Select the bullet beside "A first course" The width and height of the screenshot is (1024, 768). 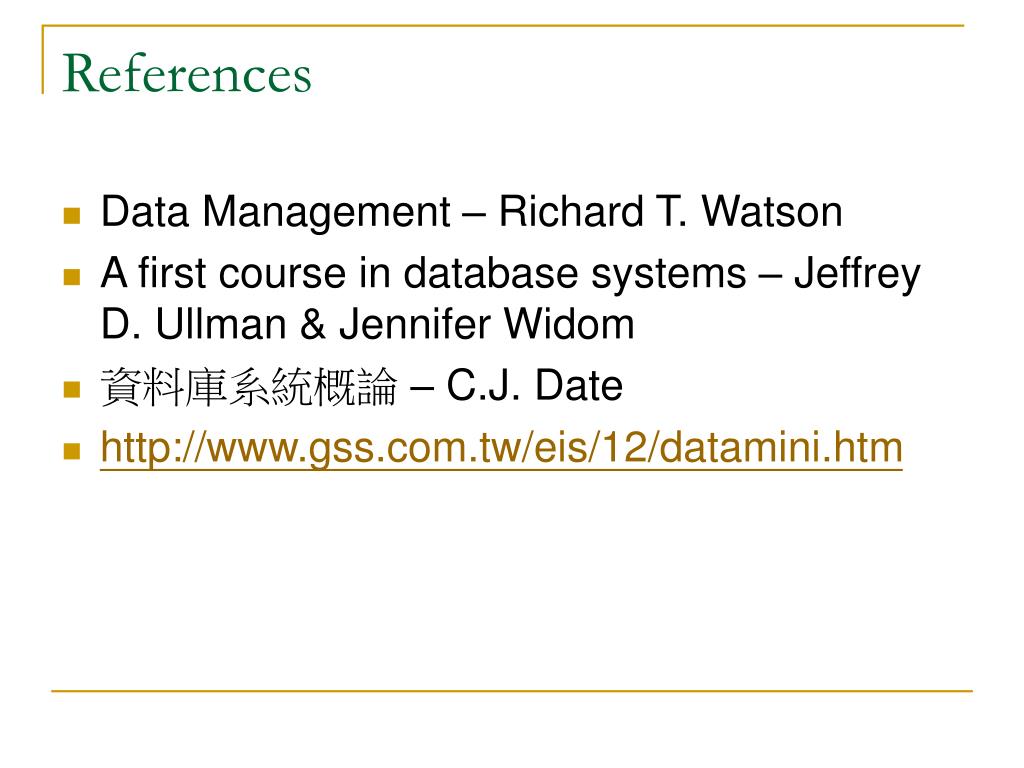(x=72, y=276)
